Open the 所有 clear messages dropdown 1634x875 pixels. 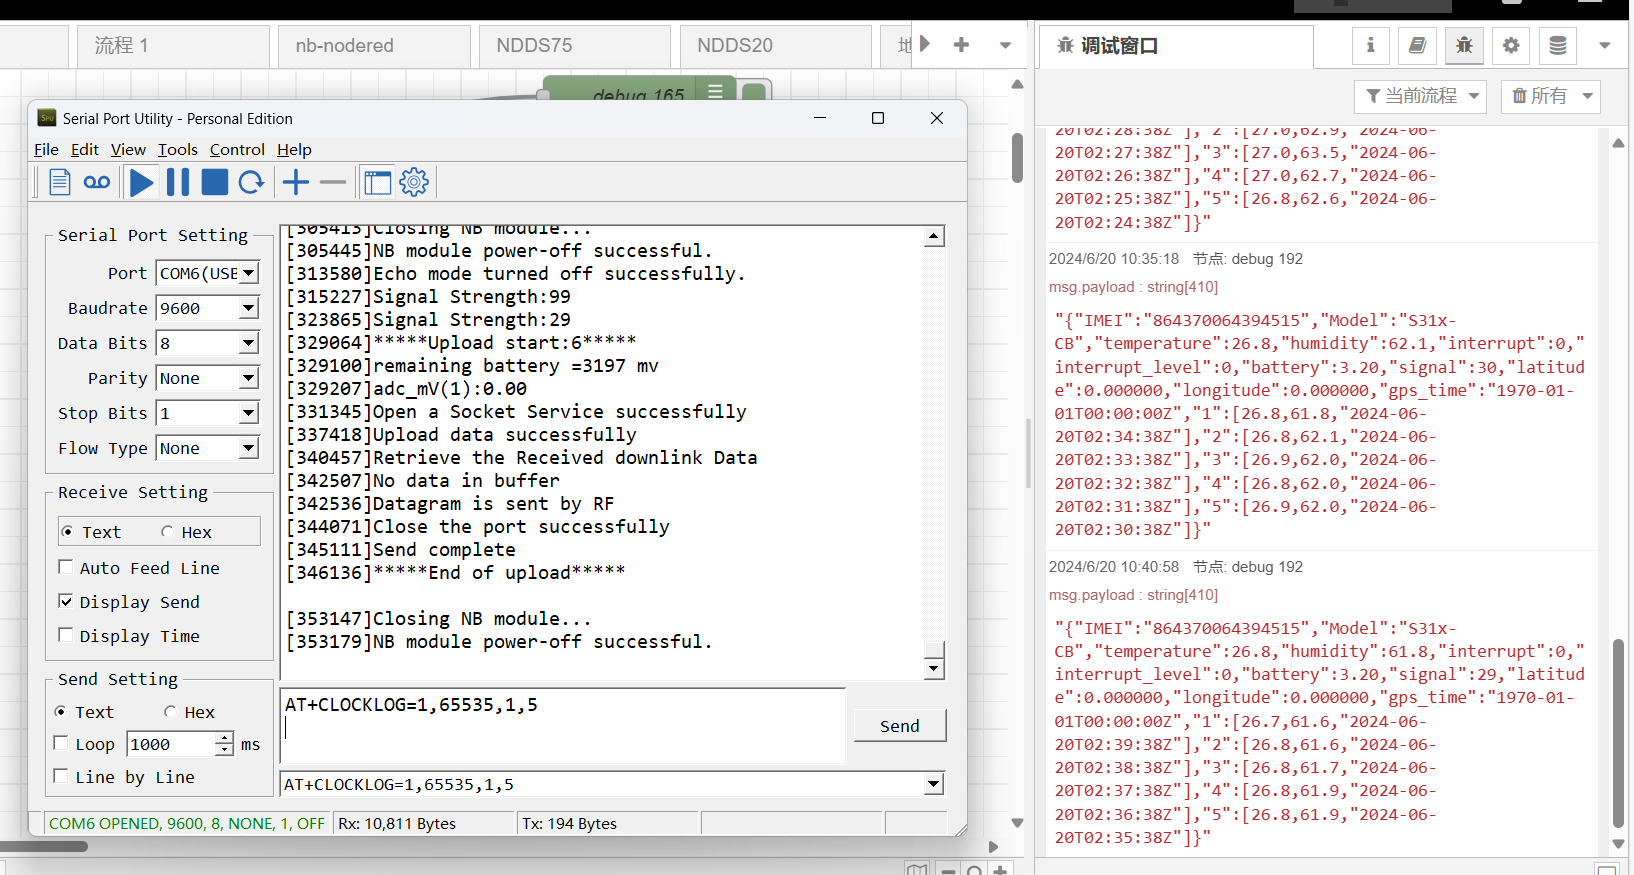point(1551,96)
